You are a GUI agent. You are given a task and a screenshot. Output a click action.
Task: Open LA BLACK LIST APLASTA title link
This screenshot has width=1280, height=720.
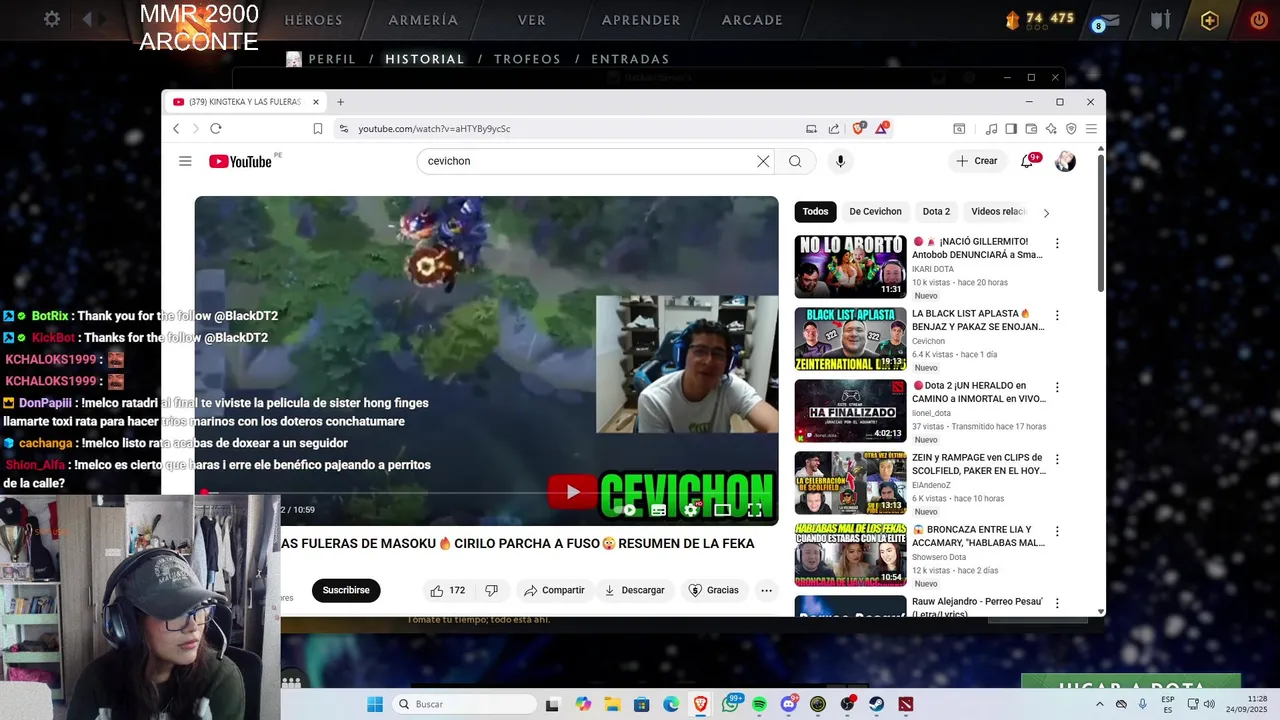point(978,320)
